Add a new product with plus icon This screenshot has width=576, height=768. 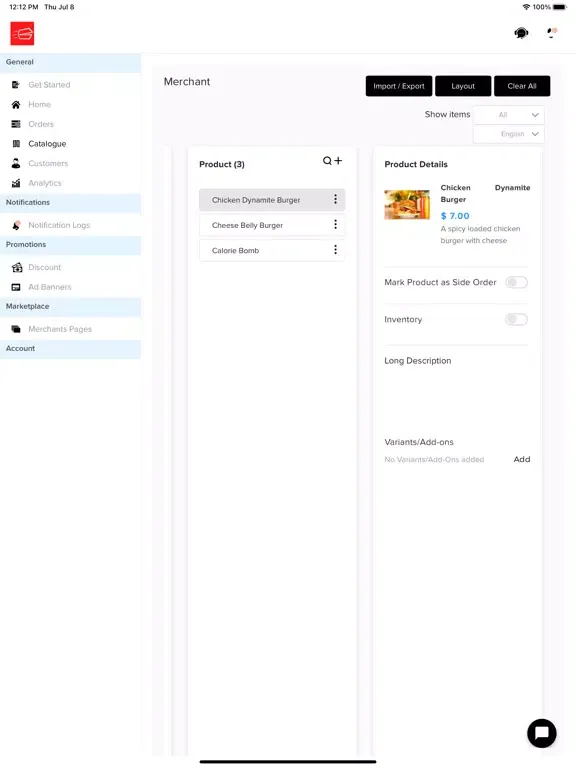tap(338, 160)
